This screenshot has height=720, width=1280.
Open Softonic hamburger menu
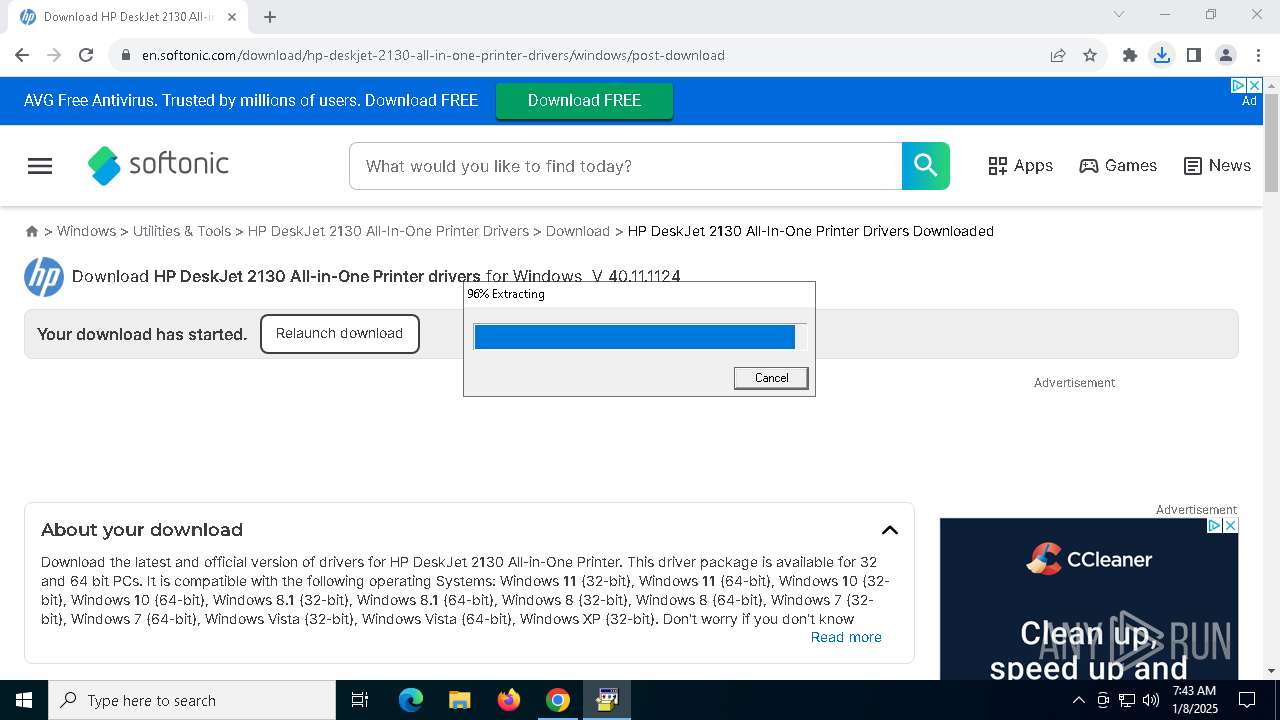point(40,166)
